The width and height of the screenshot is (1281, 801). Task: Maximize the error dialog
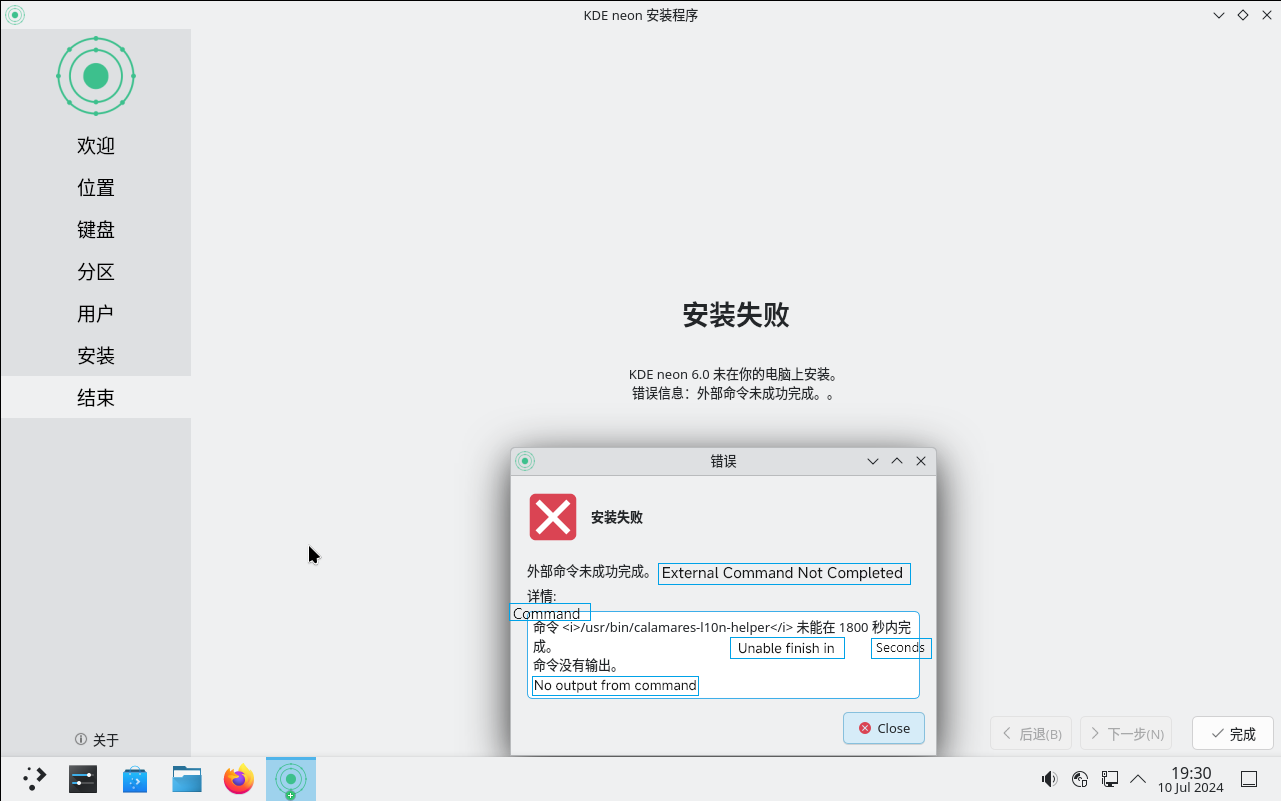coord(897,461)
